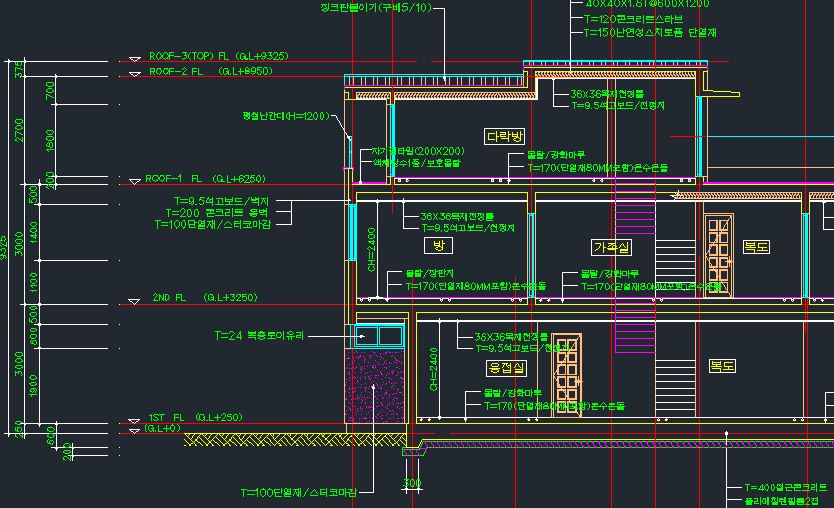Click the 1ST FL level marker triangle
834x508 pixels.
pyautogui.click(x=132, y=420)
